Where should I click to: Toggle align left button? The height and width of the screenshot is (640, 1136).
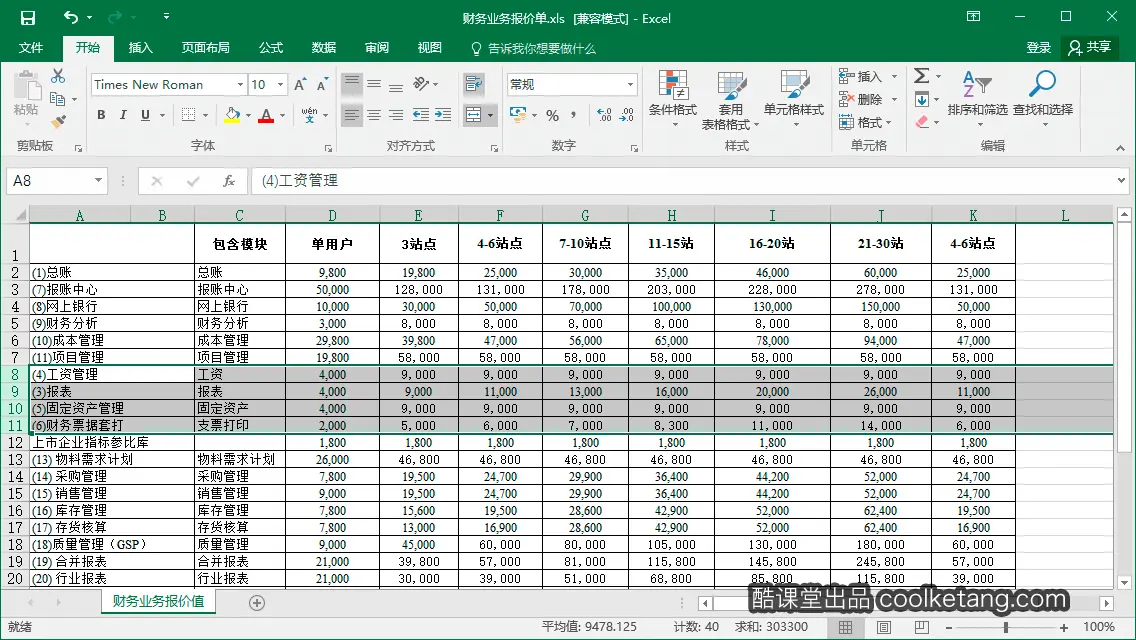tap(351, 115)
